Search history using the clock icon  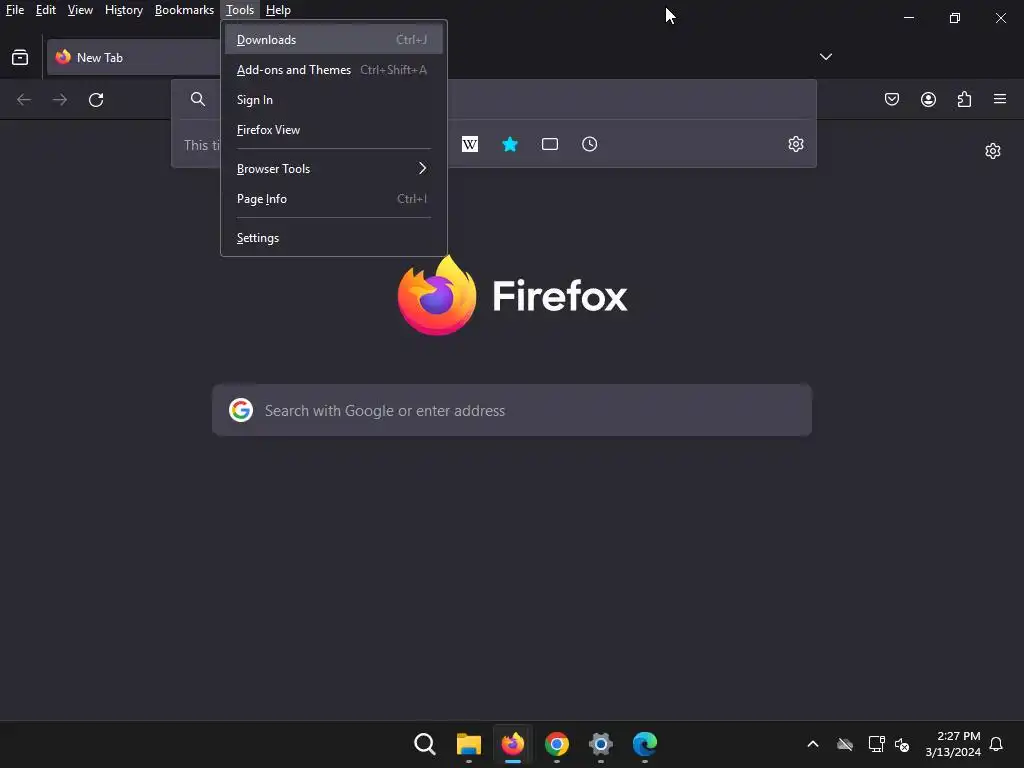(x=590, y=144)
